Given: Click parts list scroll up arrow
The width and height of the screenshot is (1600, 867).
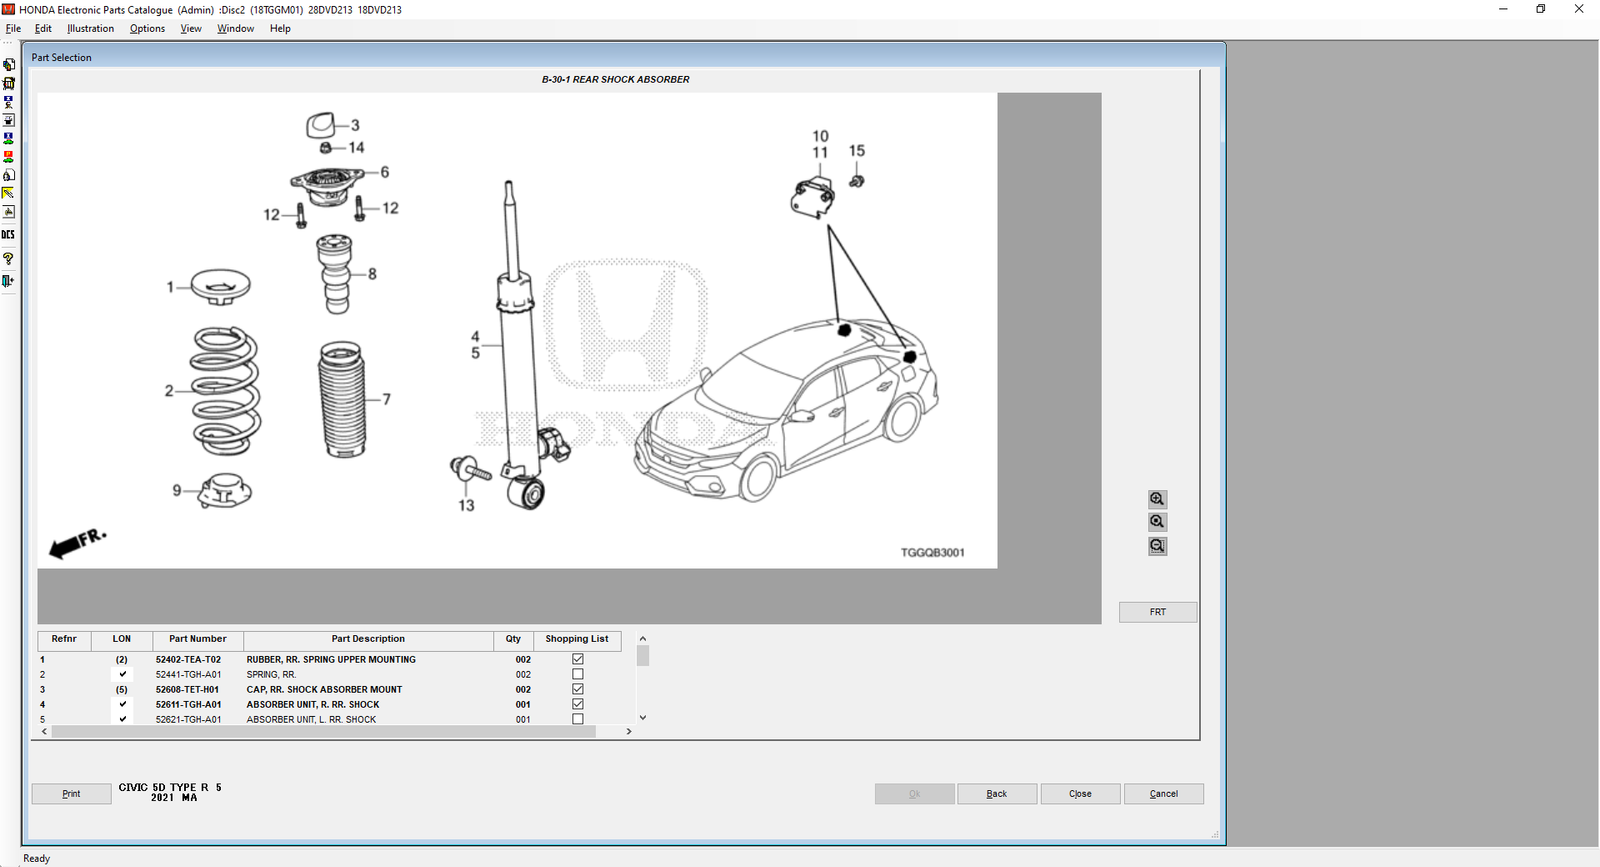Looking at the screenshot, I should (643, 638).
